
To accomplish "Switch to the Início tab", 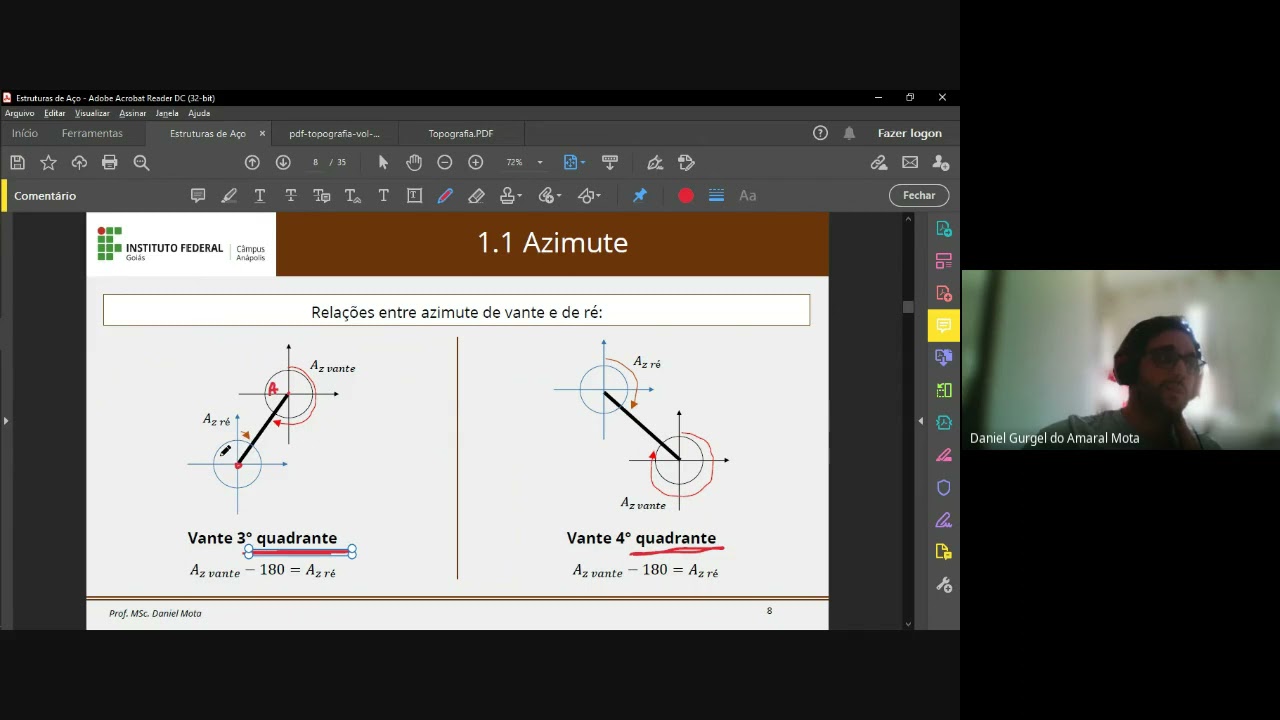I will tap(25, 133).
